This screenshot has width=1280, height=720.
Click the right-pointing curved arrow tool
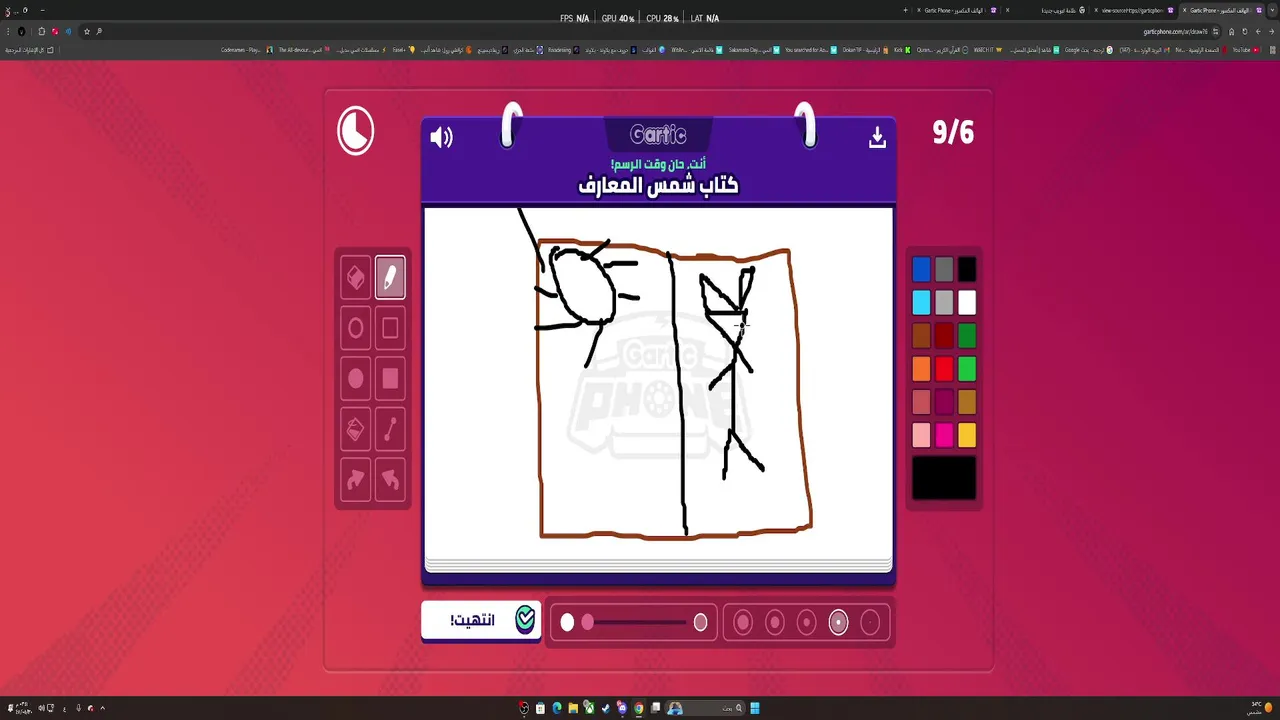pos(356,480)
